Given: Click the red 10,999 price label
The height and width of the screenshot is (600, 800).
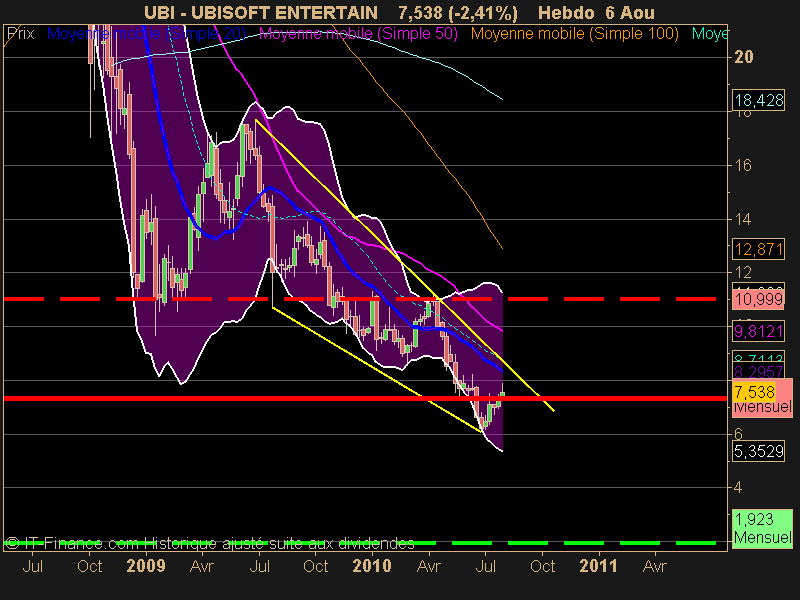Looking at the screenshot, I should point(759,299).
